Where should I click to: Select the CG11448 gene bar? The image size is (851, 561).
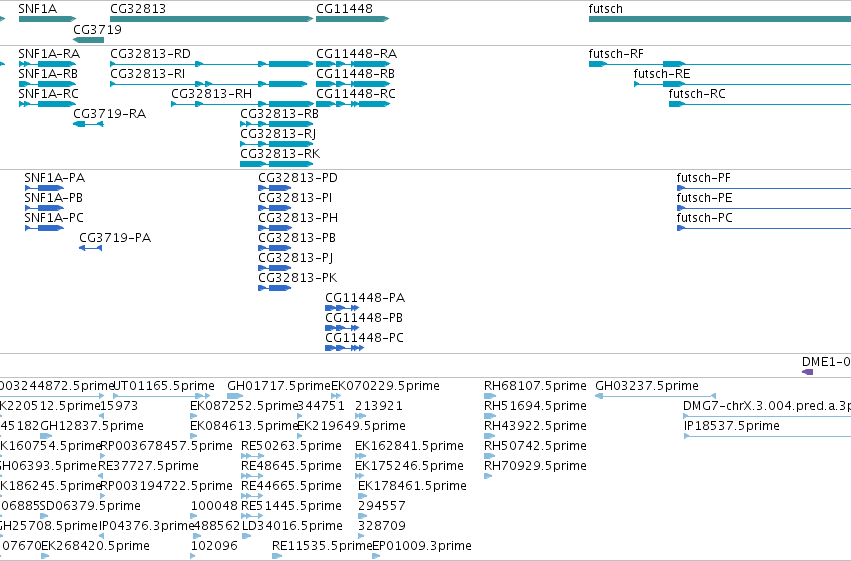pyautogui.click(x=352, y=19)
